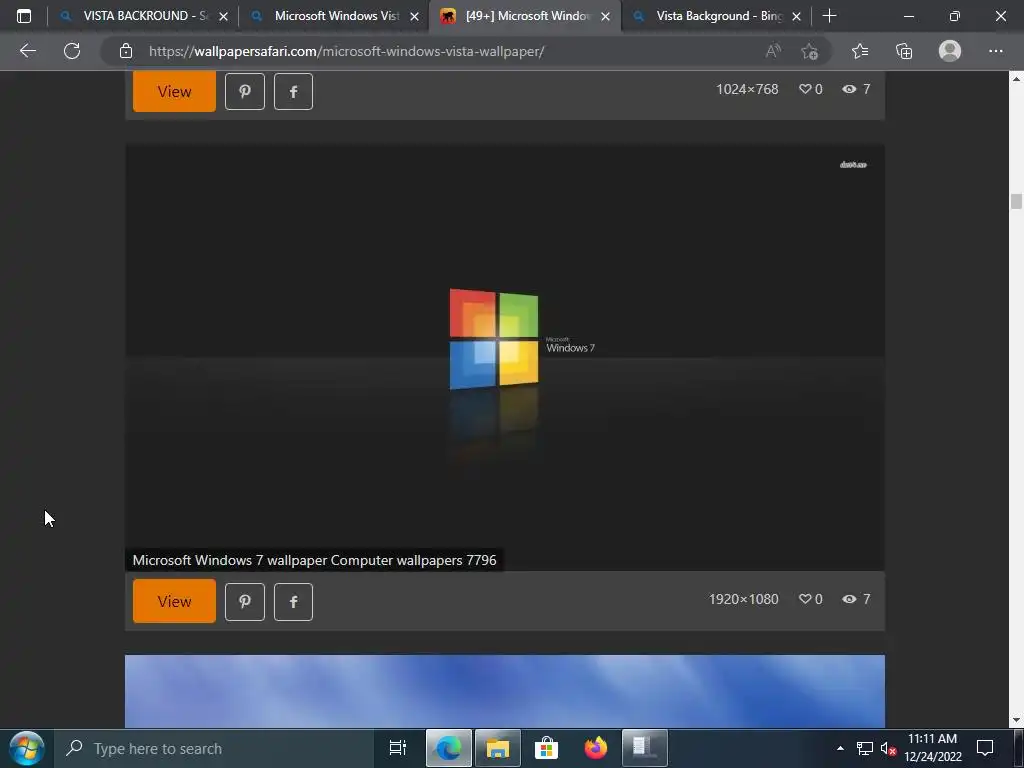The width and height of the screenshot is (1024, 768).
Task: Click the page scrollbar thumb
Action: (x=1016, y=202)
